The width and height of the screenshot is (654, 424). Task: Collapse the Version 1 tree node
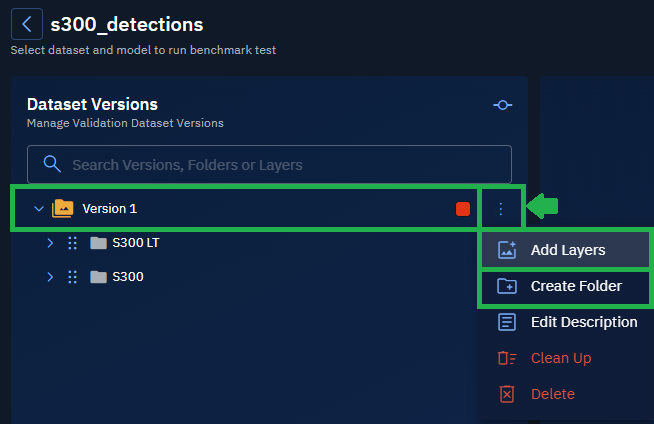pyautogui.click(x=39, y=208)
